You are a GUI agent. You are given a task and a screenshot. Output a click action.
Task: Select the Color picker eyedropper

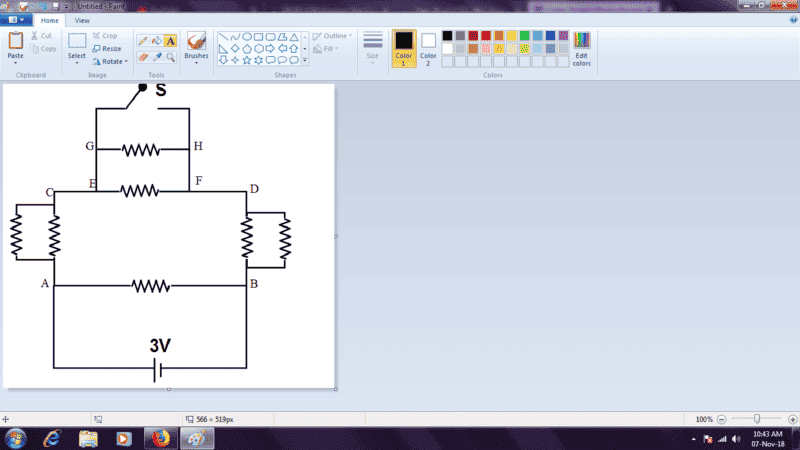click(x=156, y=56)
